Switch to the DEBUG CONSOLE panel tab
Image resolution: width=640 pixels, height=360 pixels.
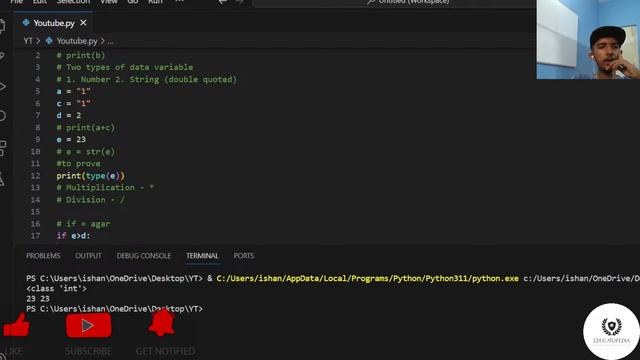click(x=144, y=256)
